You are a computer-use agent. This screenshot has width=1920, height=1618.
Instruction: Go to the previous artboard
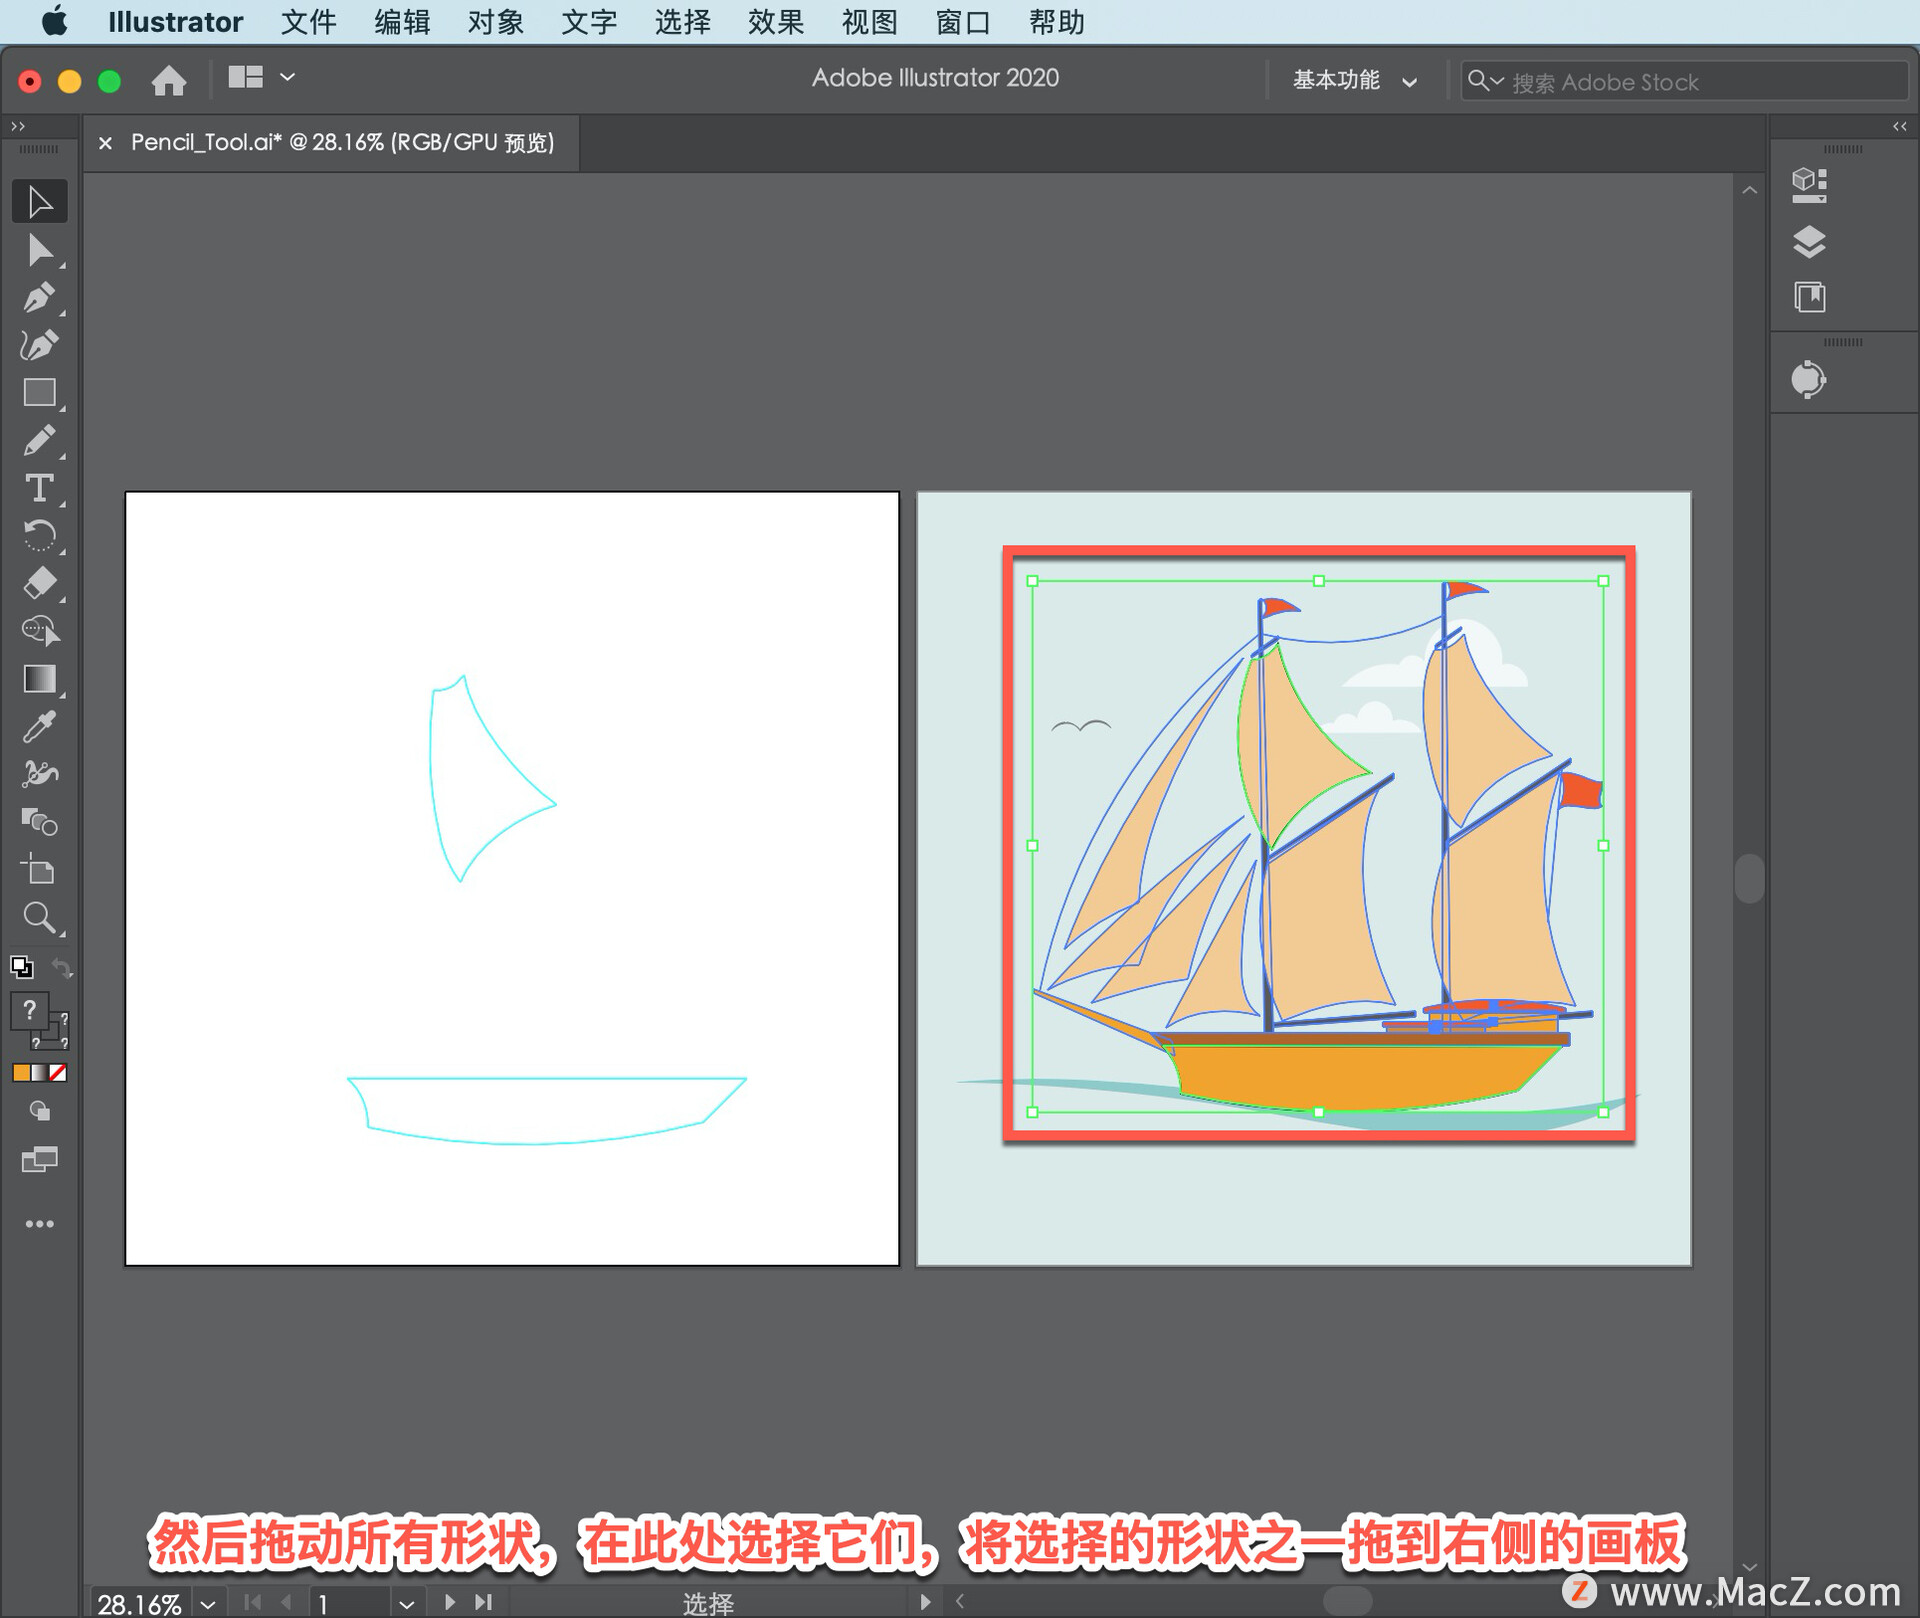coord(287,1602)
